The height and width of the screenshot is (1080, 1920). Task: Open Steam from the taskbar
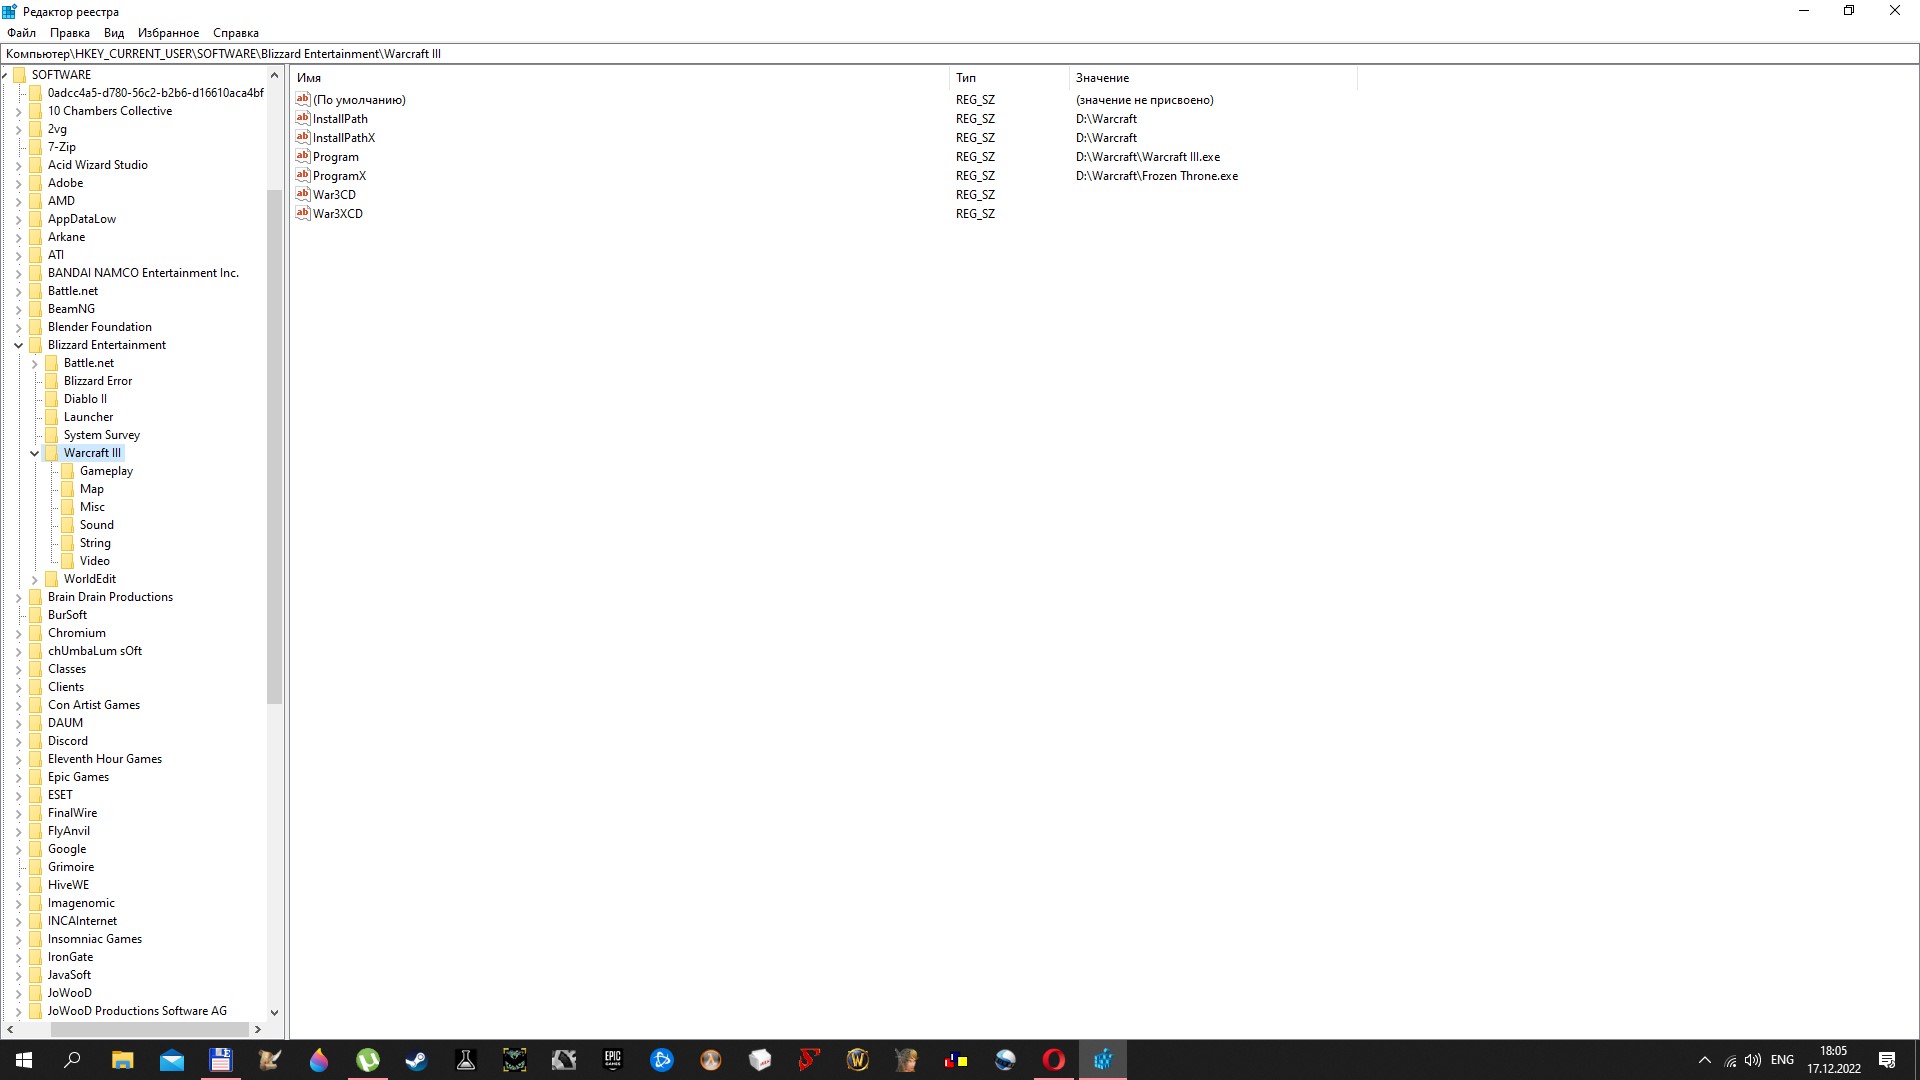coord(416,1060)
